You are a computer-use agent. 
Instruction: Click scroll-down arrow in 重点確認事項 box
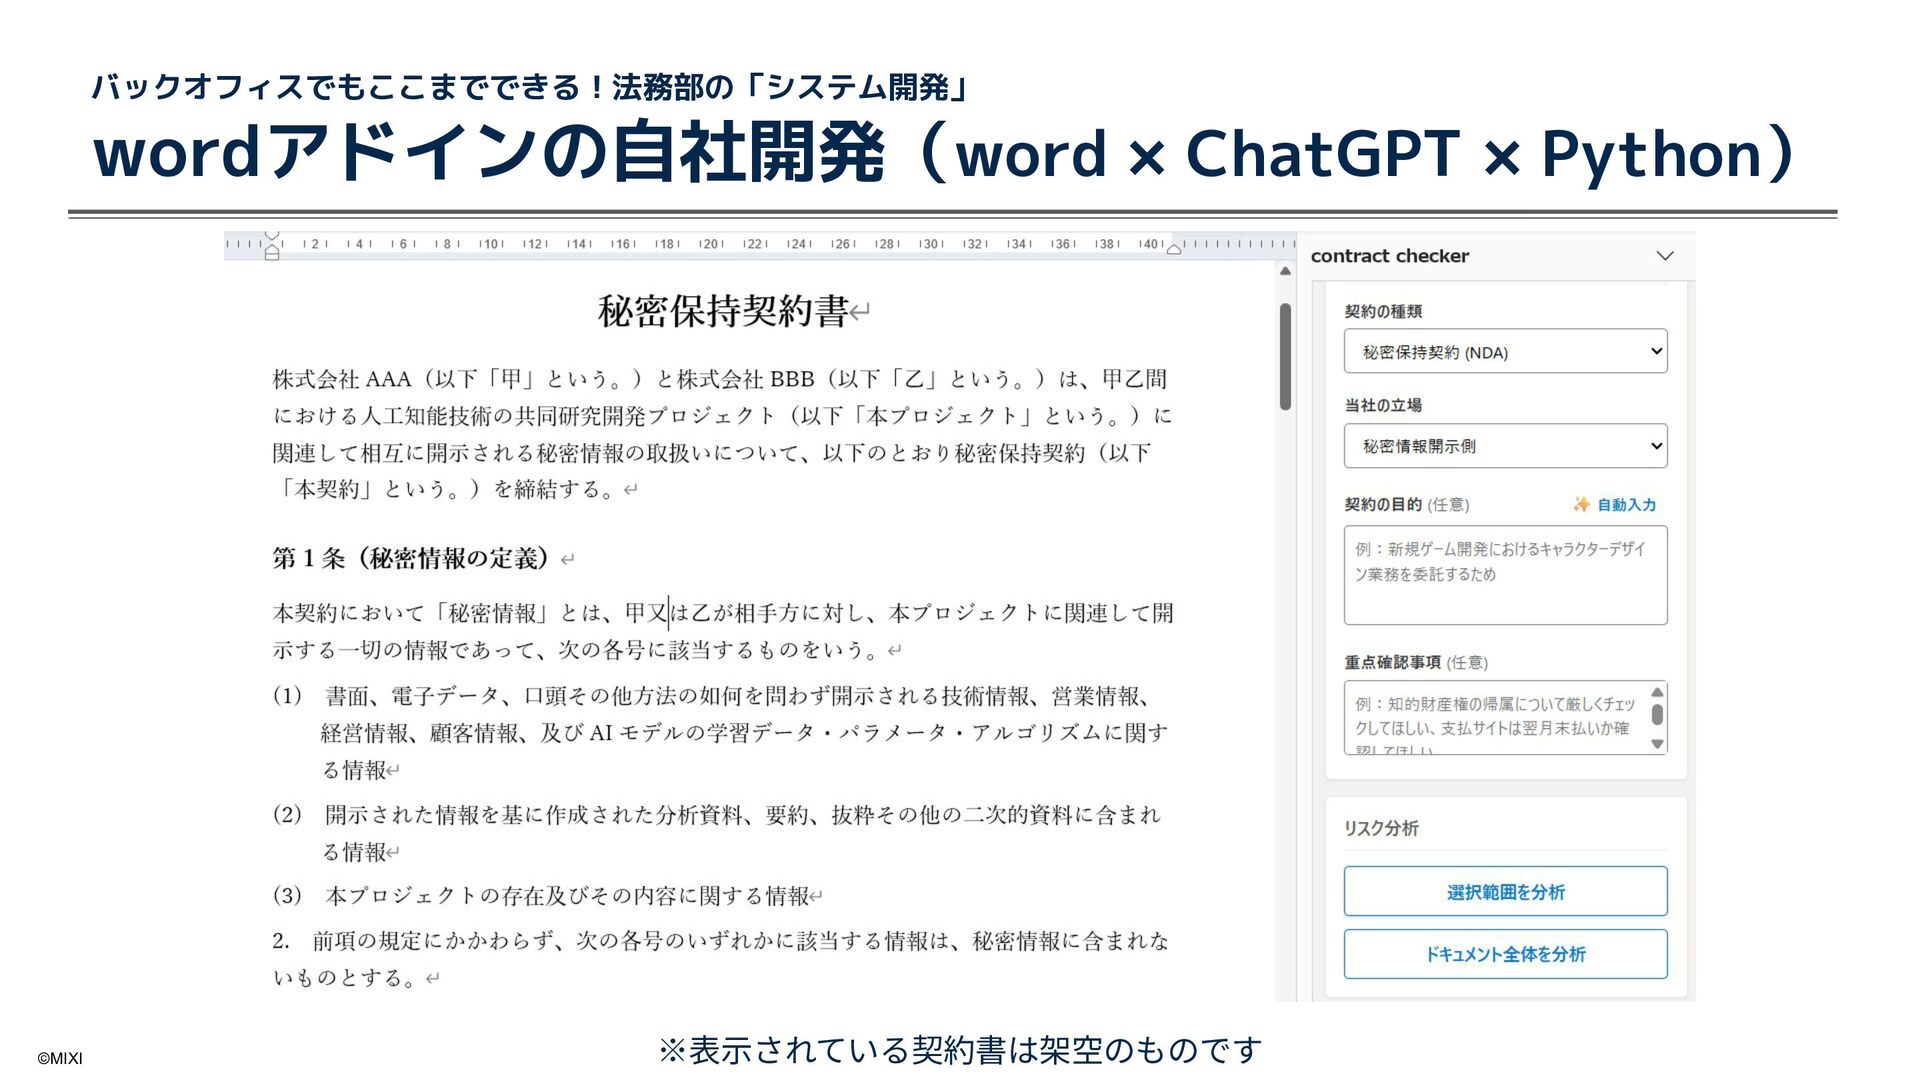pyautogui.click(x=1657, y=744)
